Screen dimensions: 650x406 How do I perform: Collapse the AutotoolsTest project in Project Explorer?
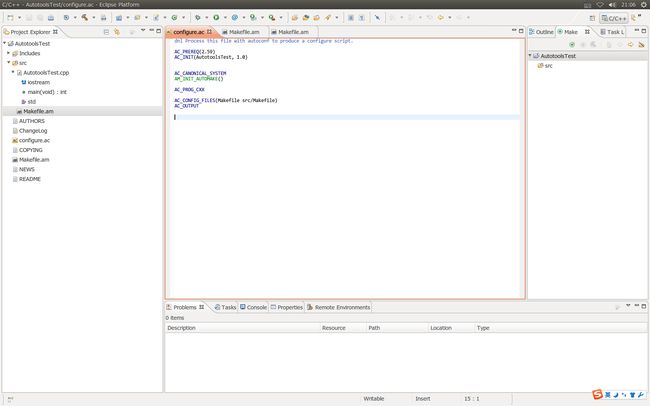click(x=5, y=43)
